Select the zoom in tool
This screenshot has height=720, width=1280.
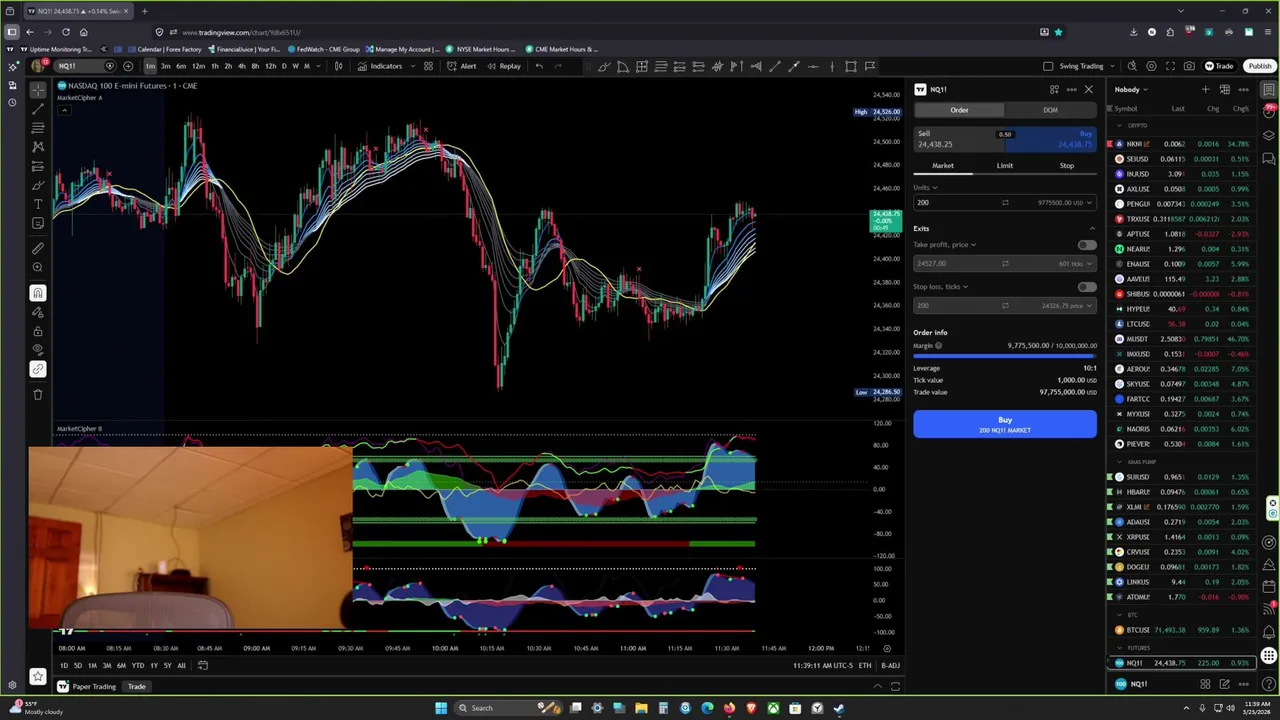(38, 267)
